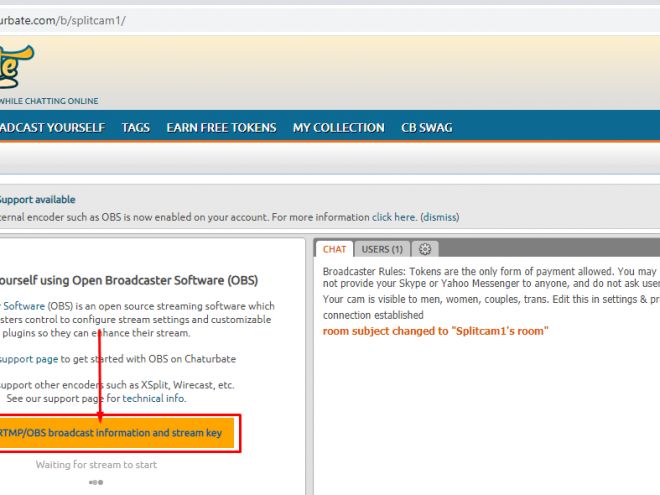Viewport: 660px width, 495px height.
Task: Click 'room subject changed to' chat message
Action: (x=436, y=331)
